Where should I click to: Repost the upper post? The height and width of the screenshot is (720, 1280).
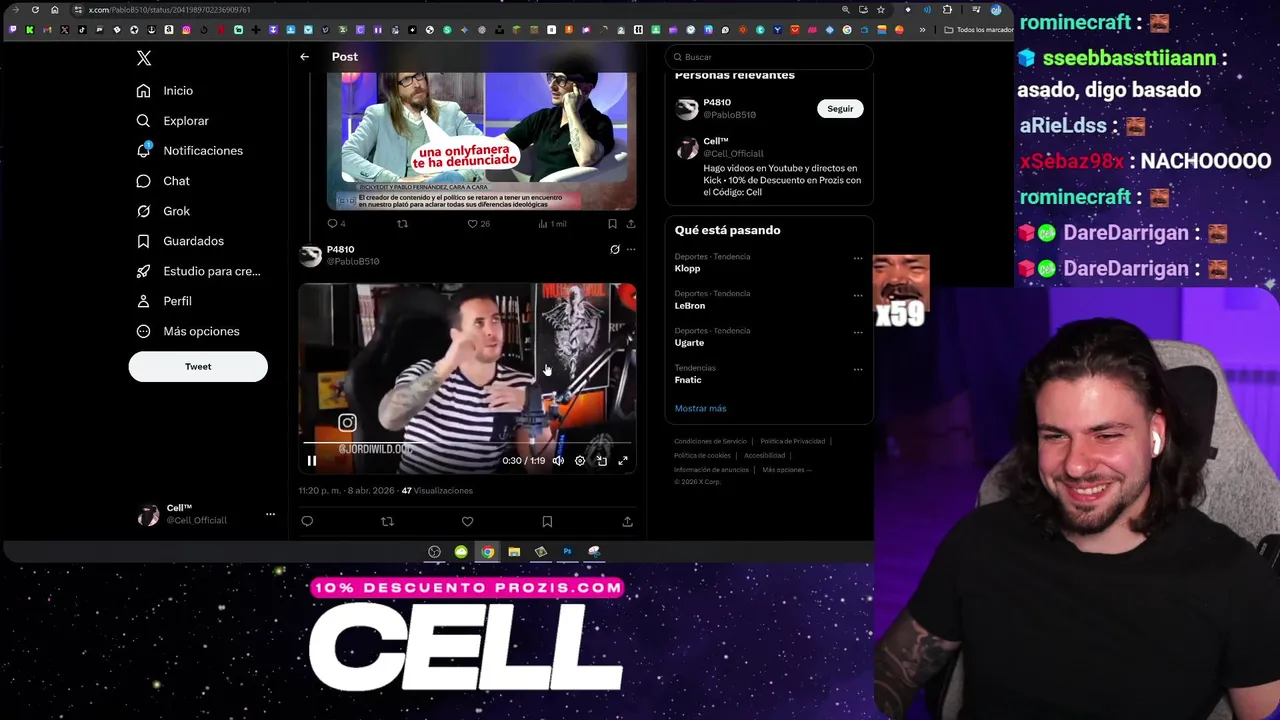[402, 224]
